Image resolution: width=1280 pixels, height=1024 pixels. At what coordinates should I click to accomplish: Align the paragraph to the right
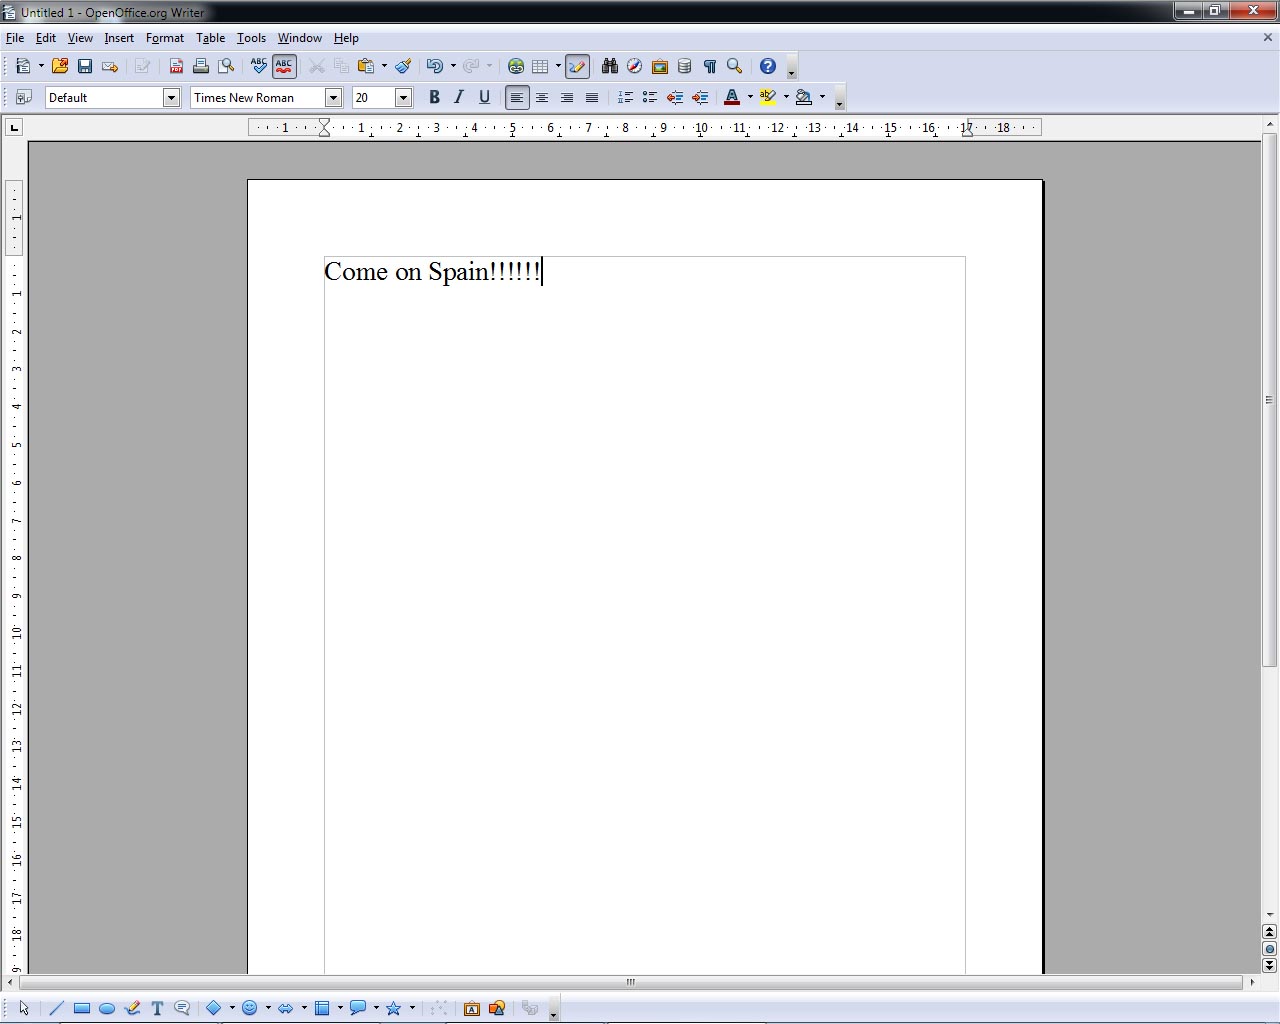tap(567, 97)
